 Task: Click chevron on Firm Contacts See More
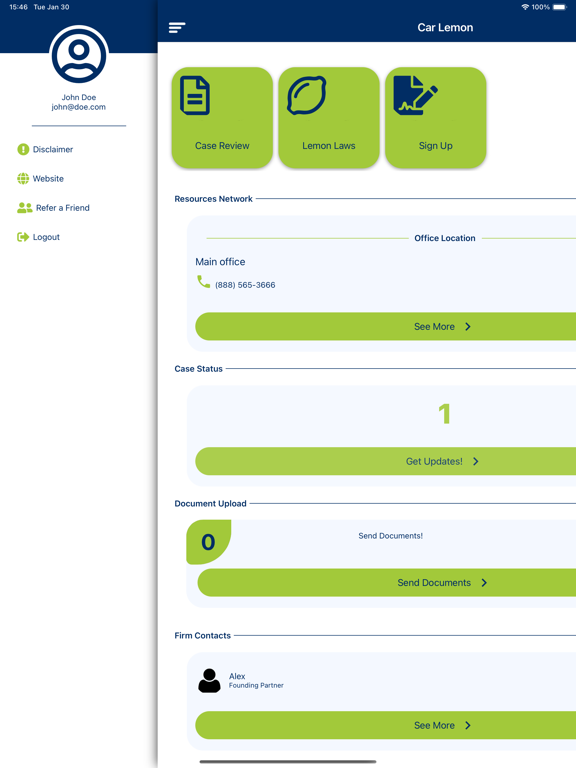468,725
